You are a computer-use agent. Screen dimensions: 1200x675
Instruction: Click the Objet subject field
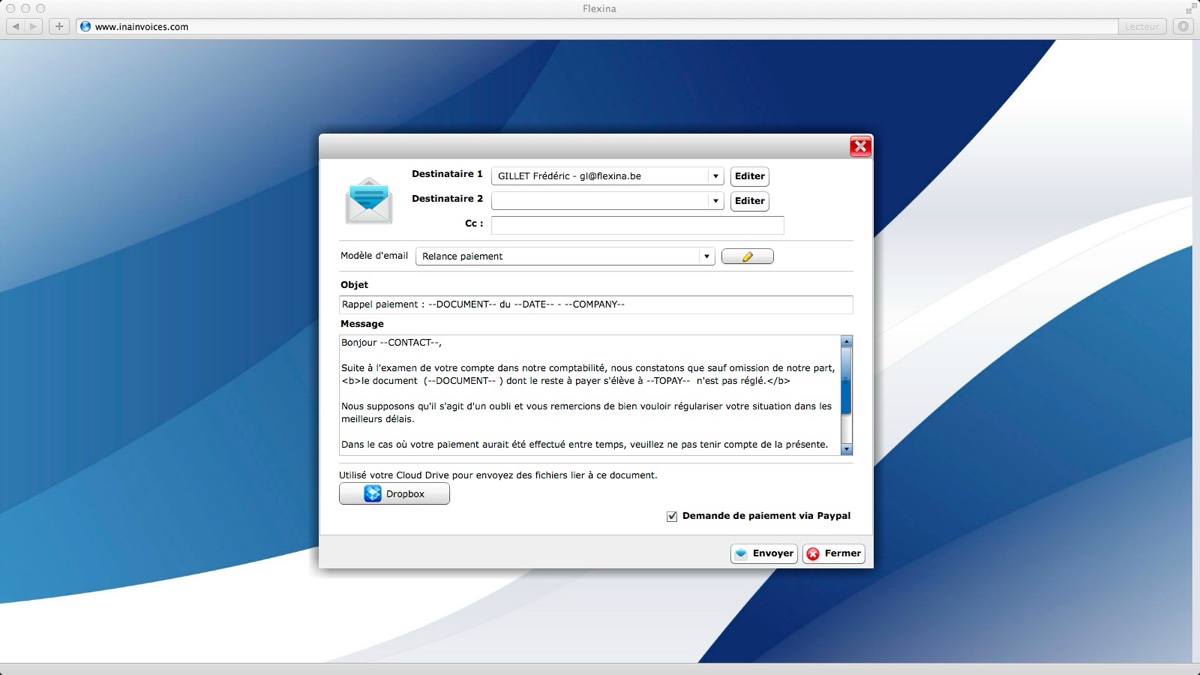tap(596, 304)
